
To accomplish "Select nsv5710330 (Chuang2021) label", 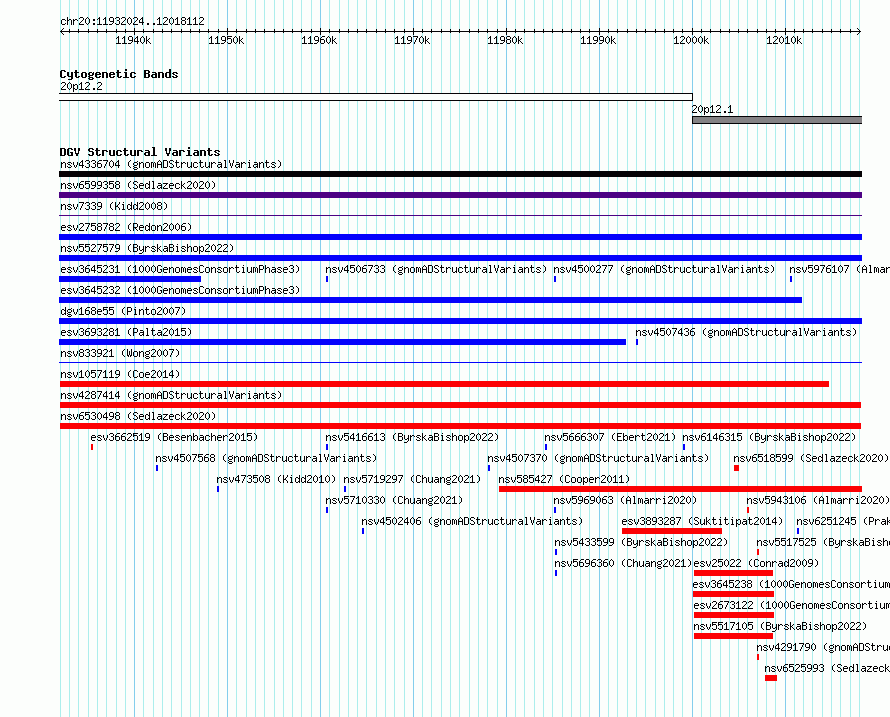I will (x=394, y=501).
